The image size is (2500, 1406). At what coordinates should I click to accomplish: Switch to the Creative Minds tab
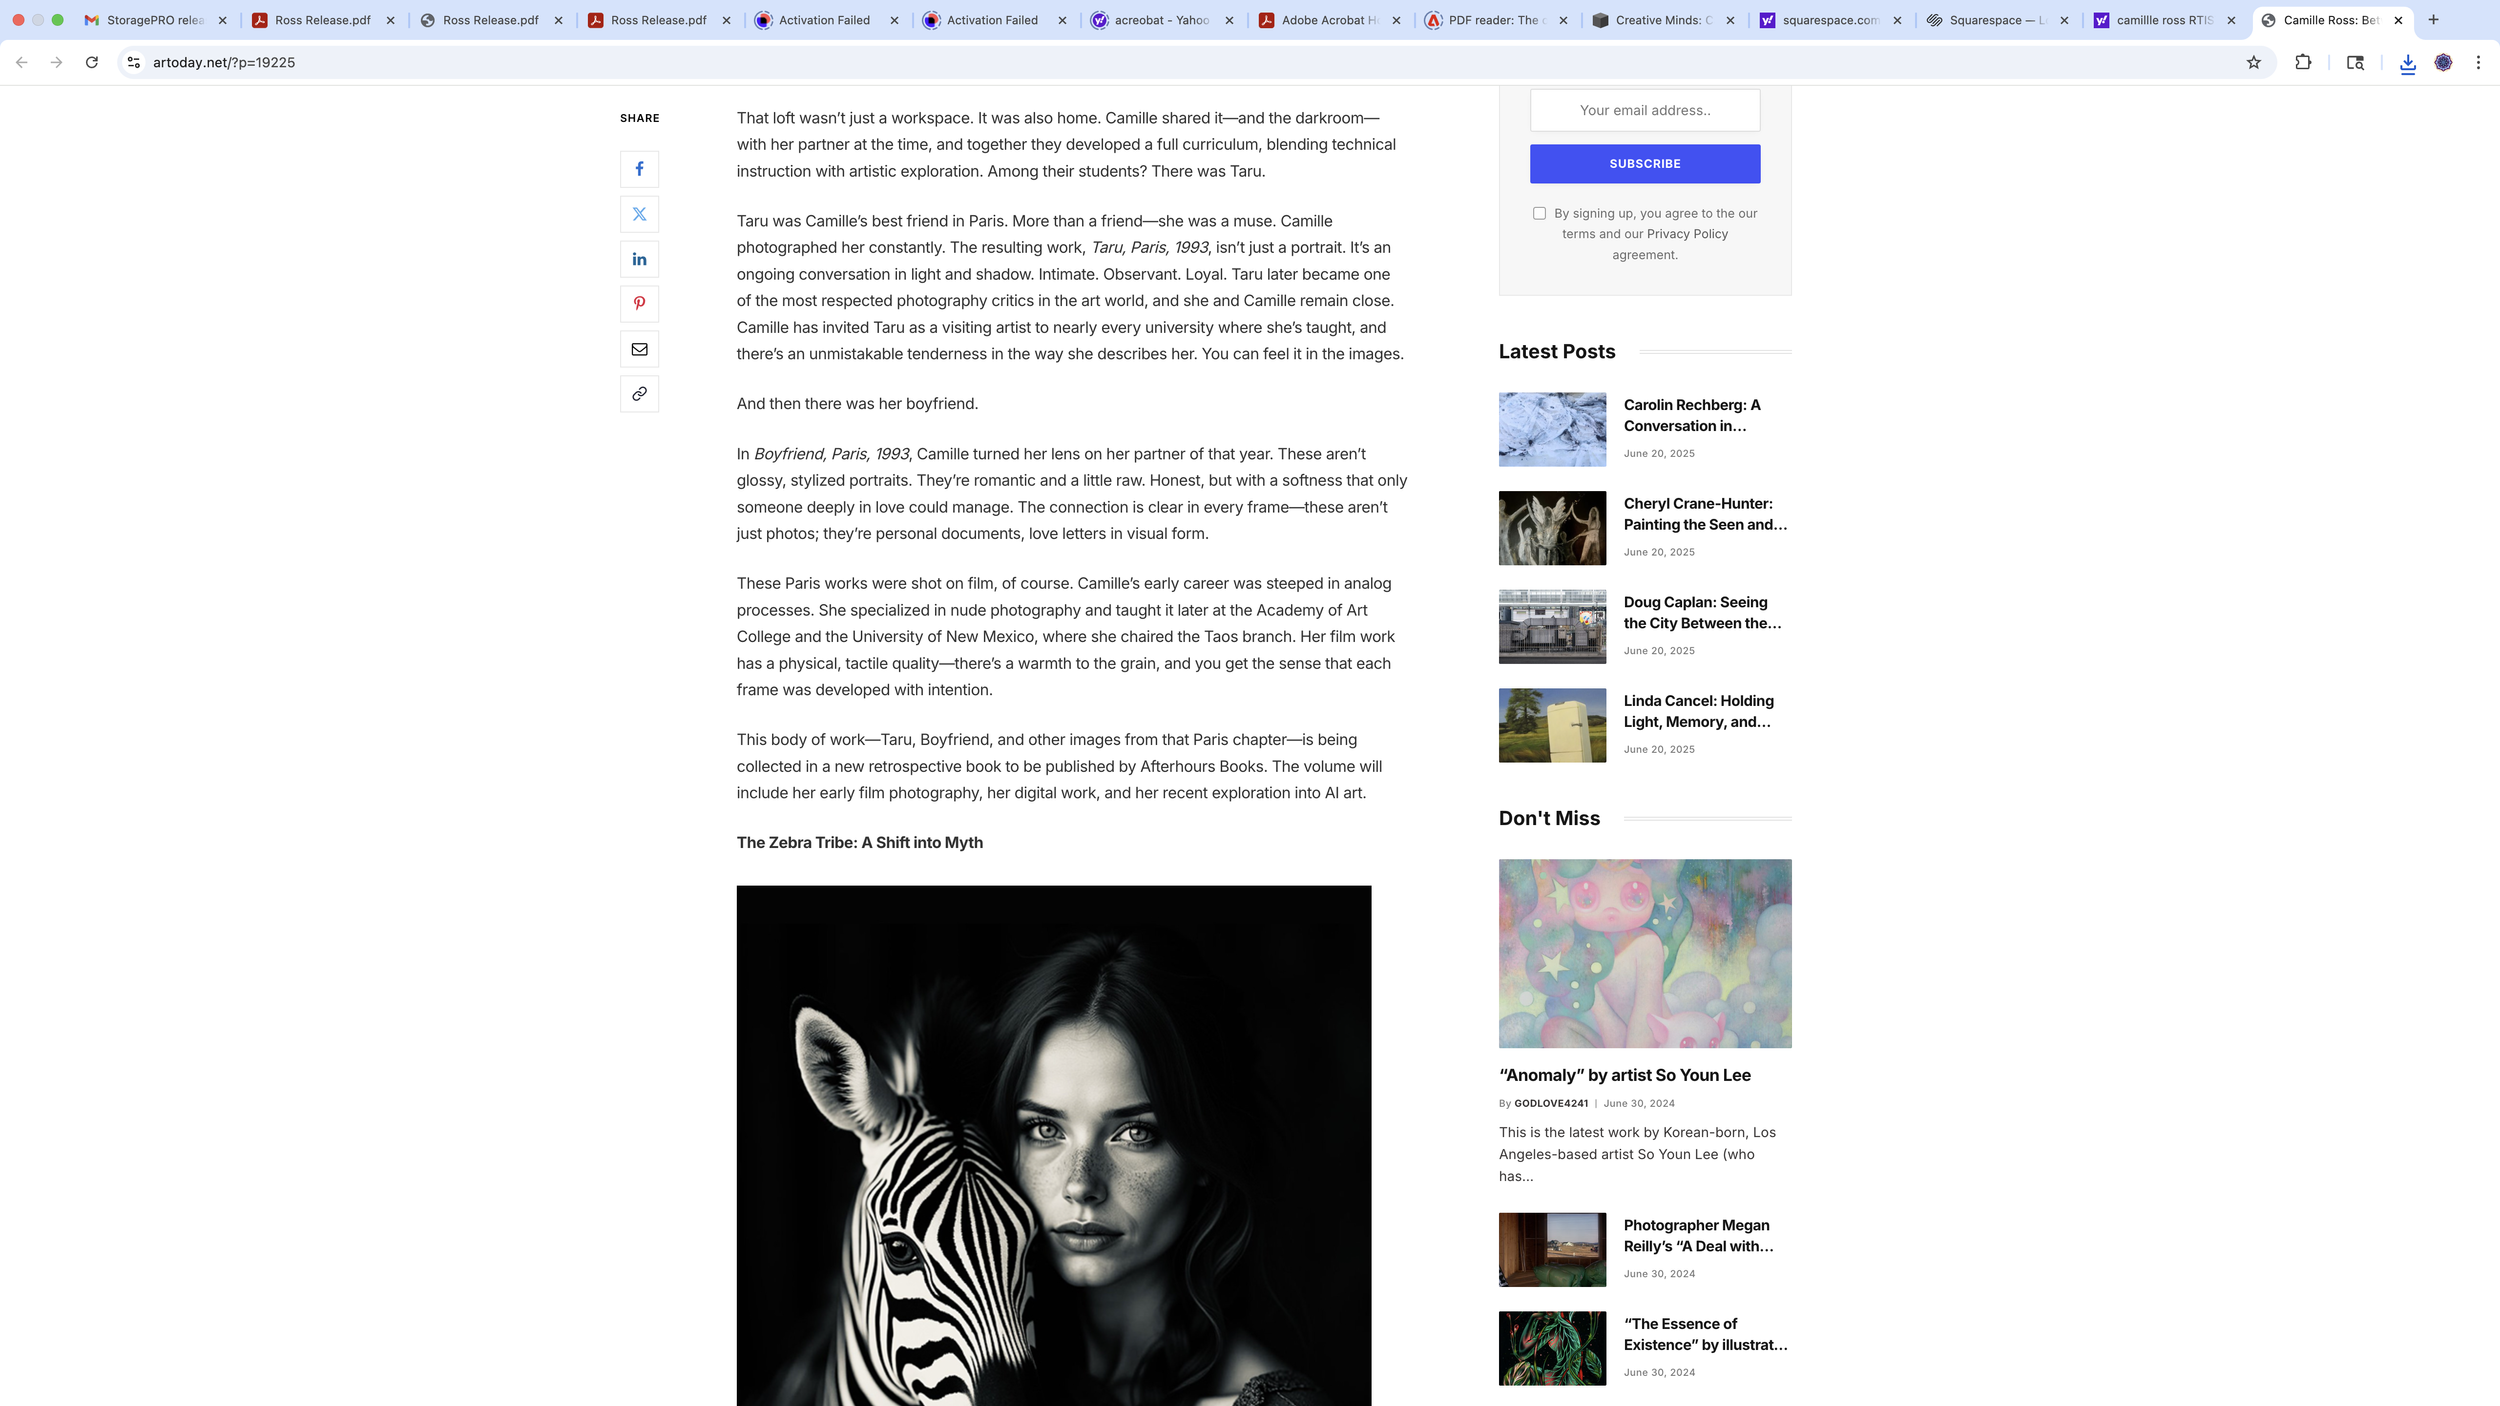(1663, 20)
